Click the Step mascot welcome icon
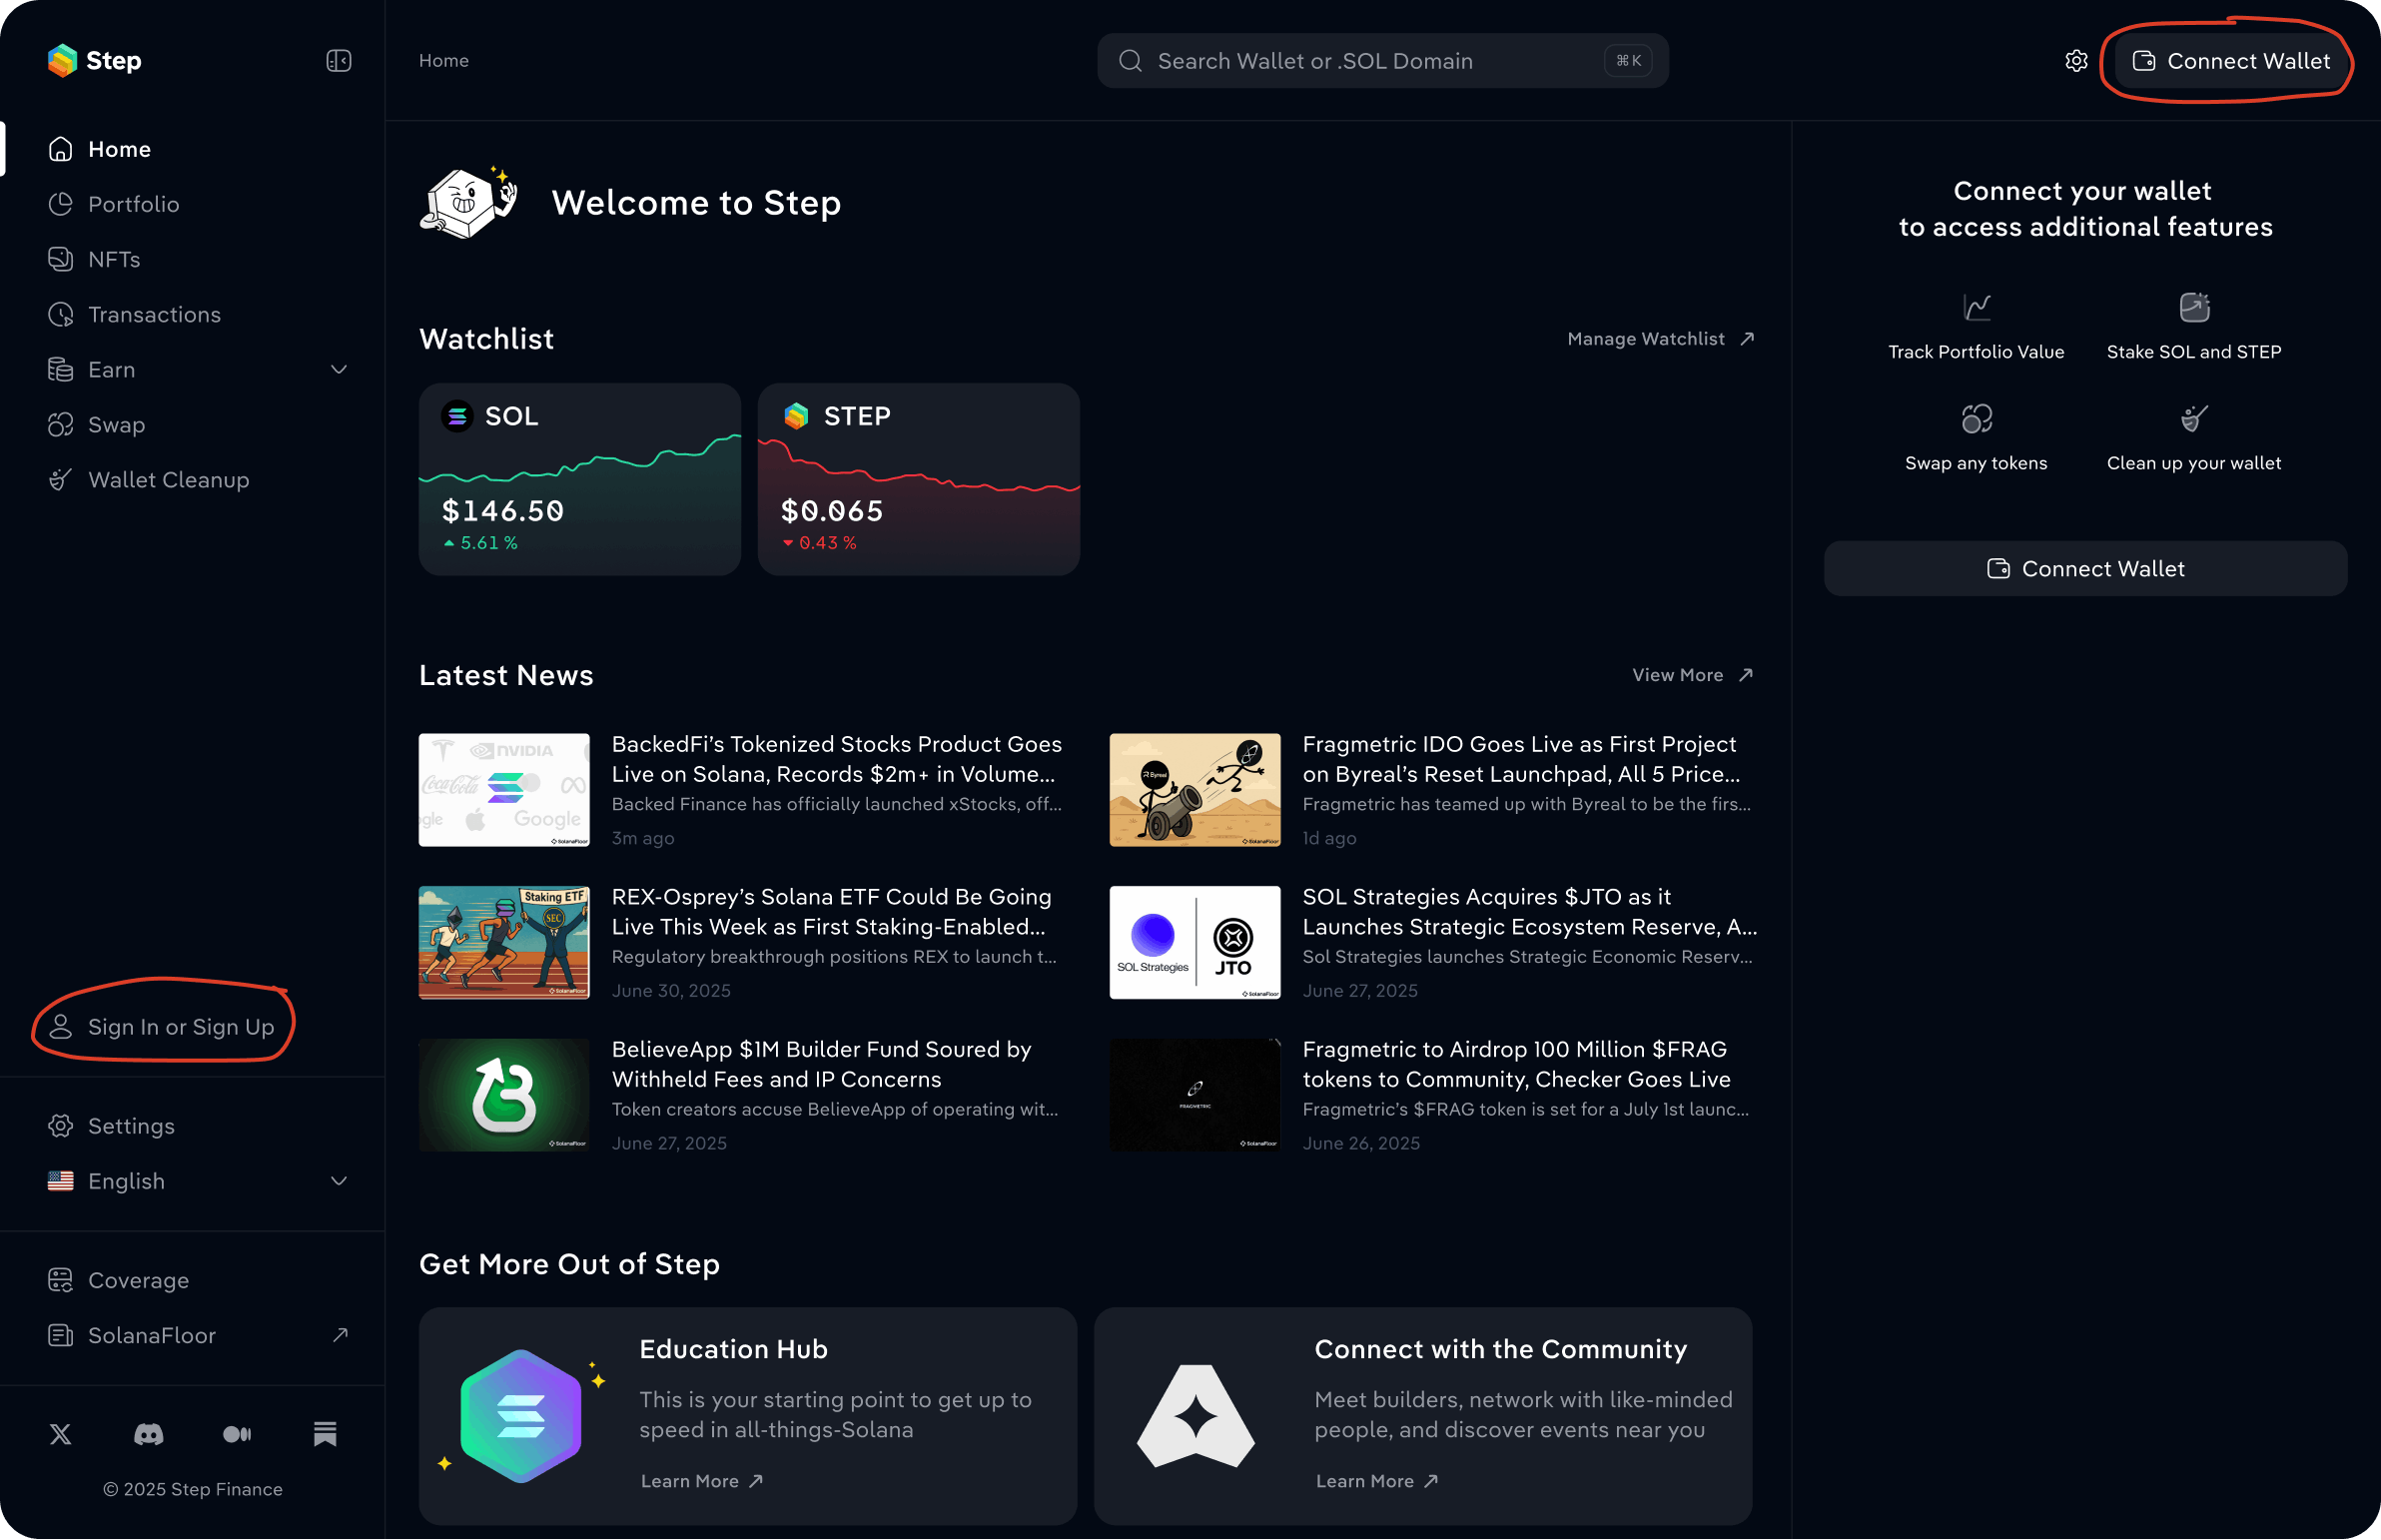The image size is (2381, 1540). tap(468, 203)
